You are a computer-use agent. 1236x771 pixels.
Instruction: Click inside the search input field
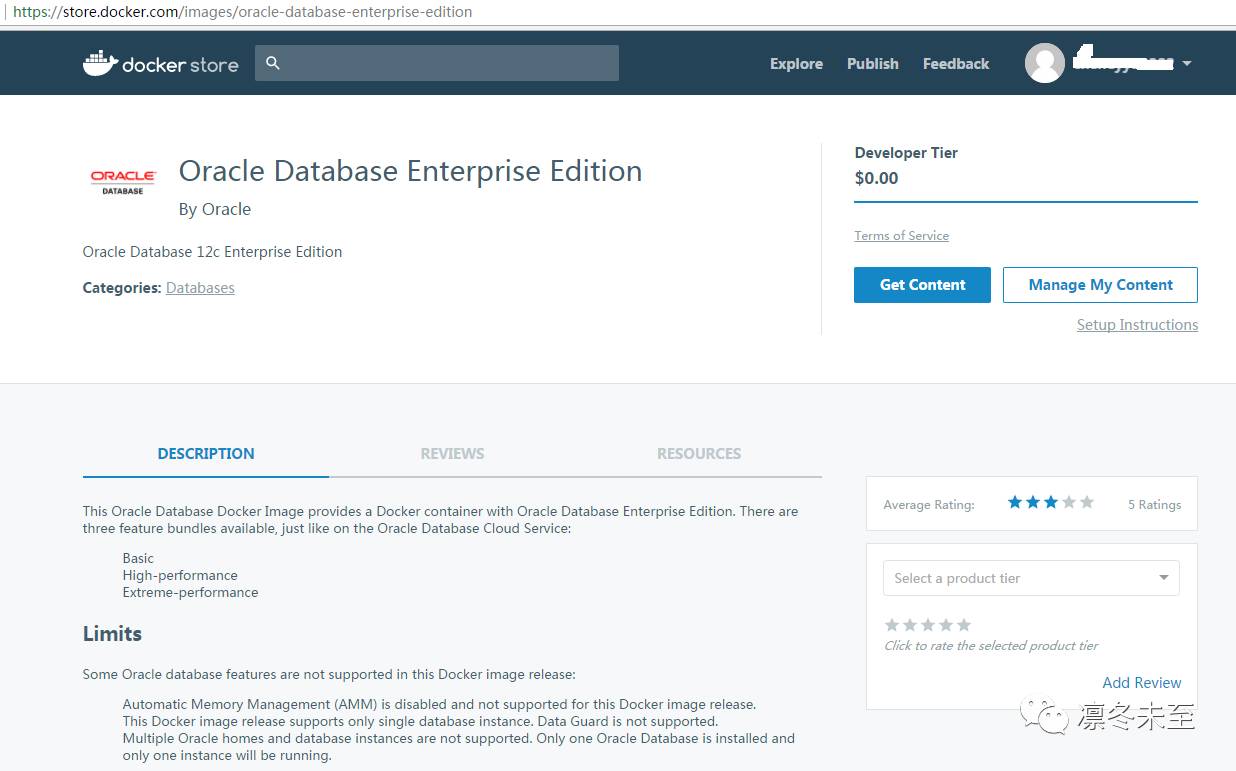tap(440, 62)
